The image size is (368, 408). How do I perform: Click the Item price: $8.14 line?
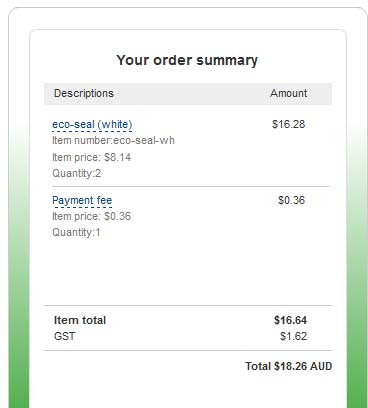pyautogui.click(x=92, y=157)
